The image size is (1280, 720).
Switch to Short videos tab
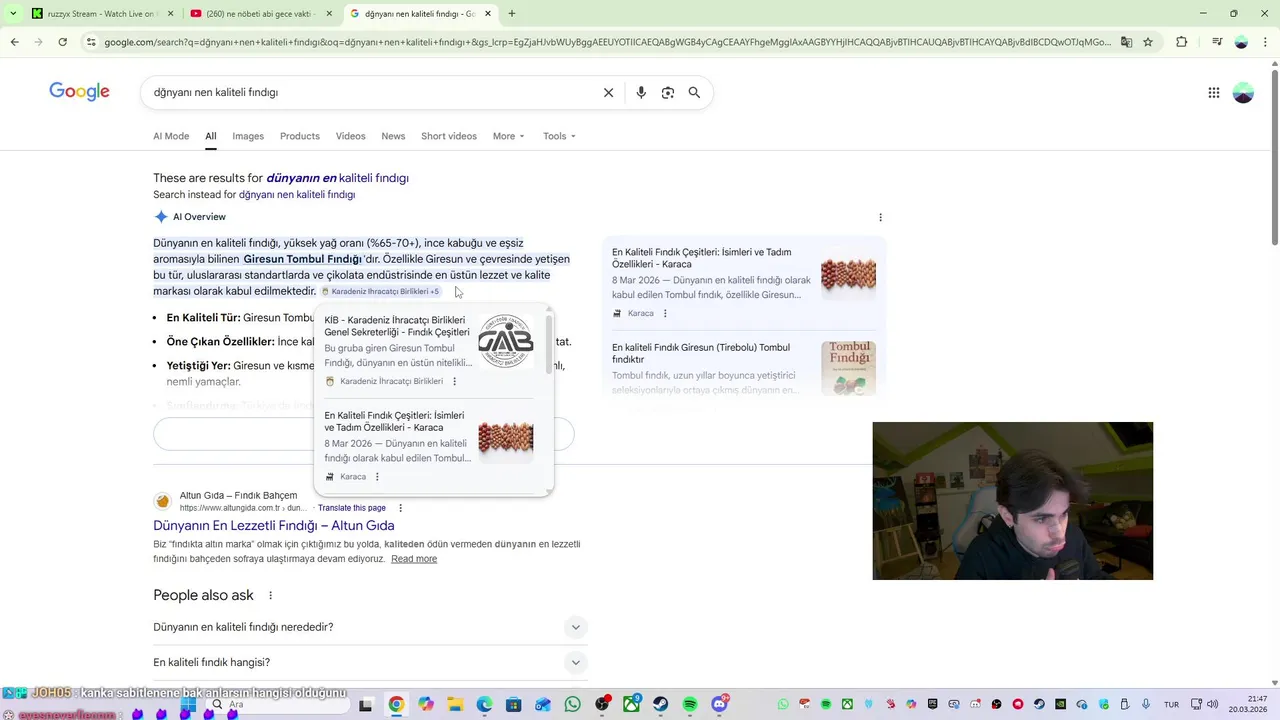[x=449, y=136]
